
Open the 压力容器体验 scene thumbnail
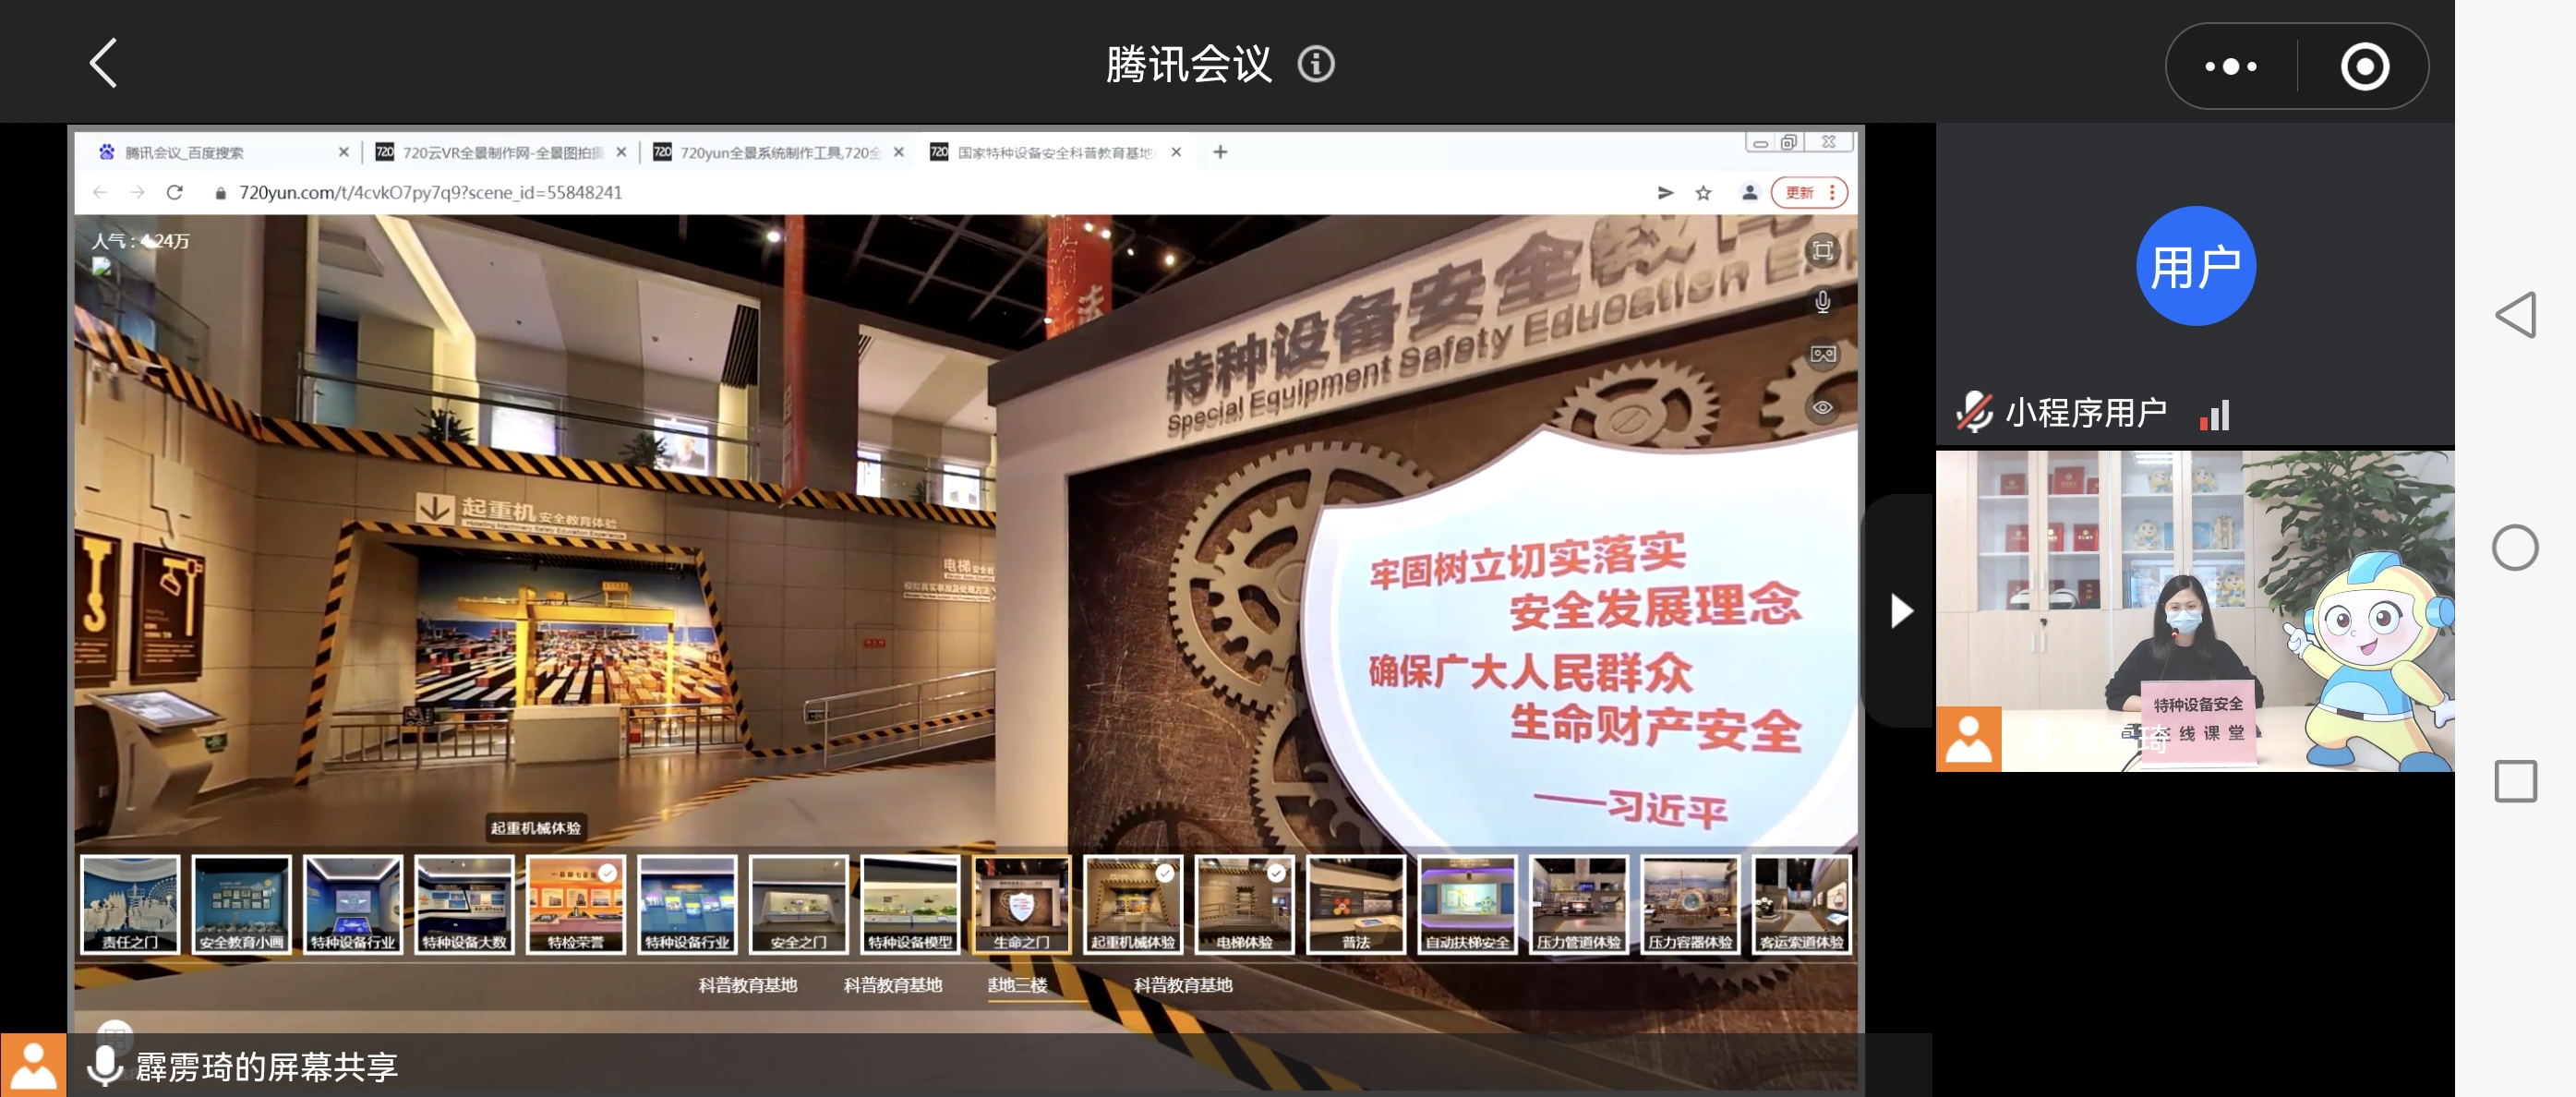(x=1691, y=904)
